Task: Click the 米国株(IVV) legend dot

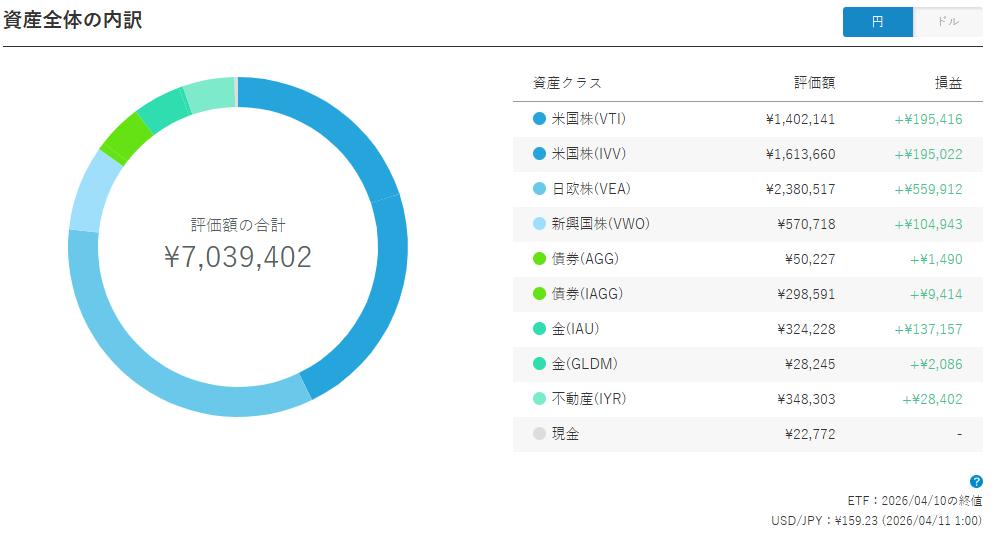Action: pos(539,153)
